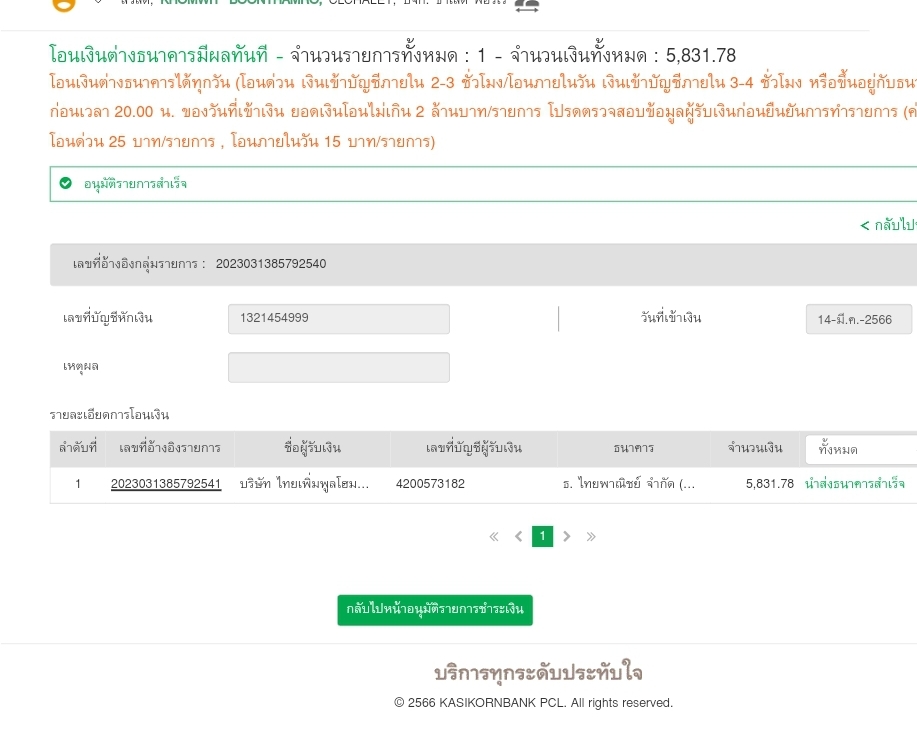Jump to last page of results
The image size is (917, 730).
tap(591, 537)
